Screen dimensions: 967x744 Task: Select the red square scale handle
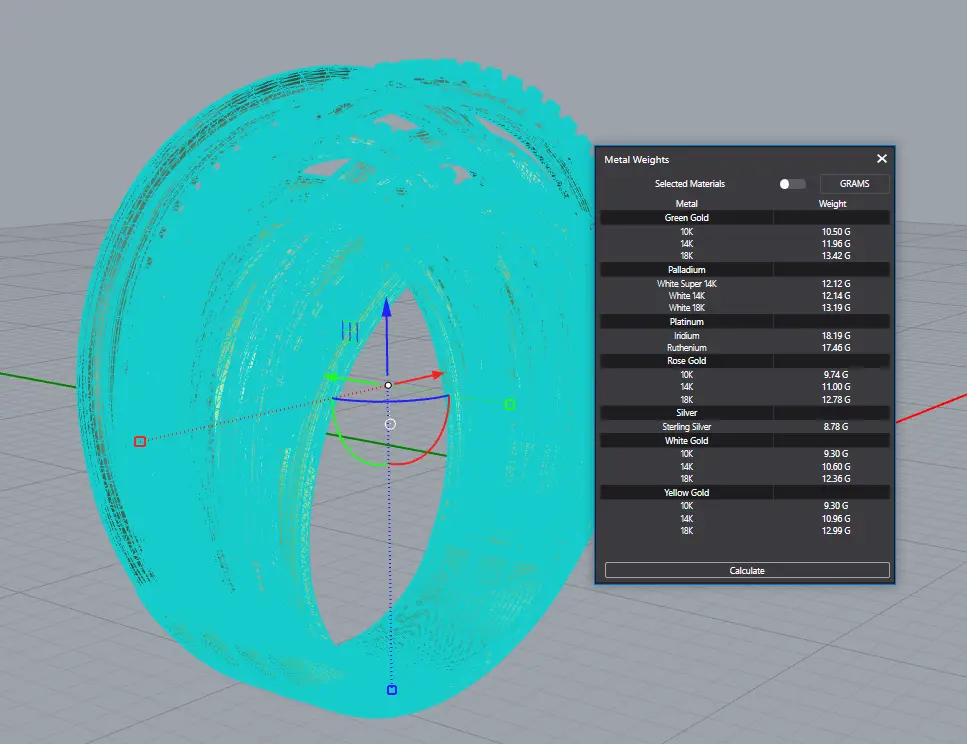140,441
